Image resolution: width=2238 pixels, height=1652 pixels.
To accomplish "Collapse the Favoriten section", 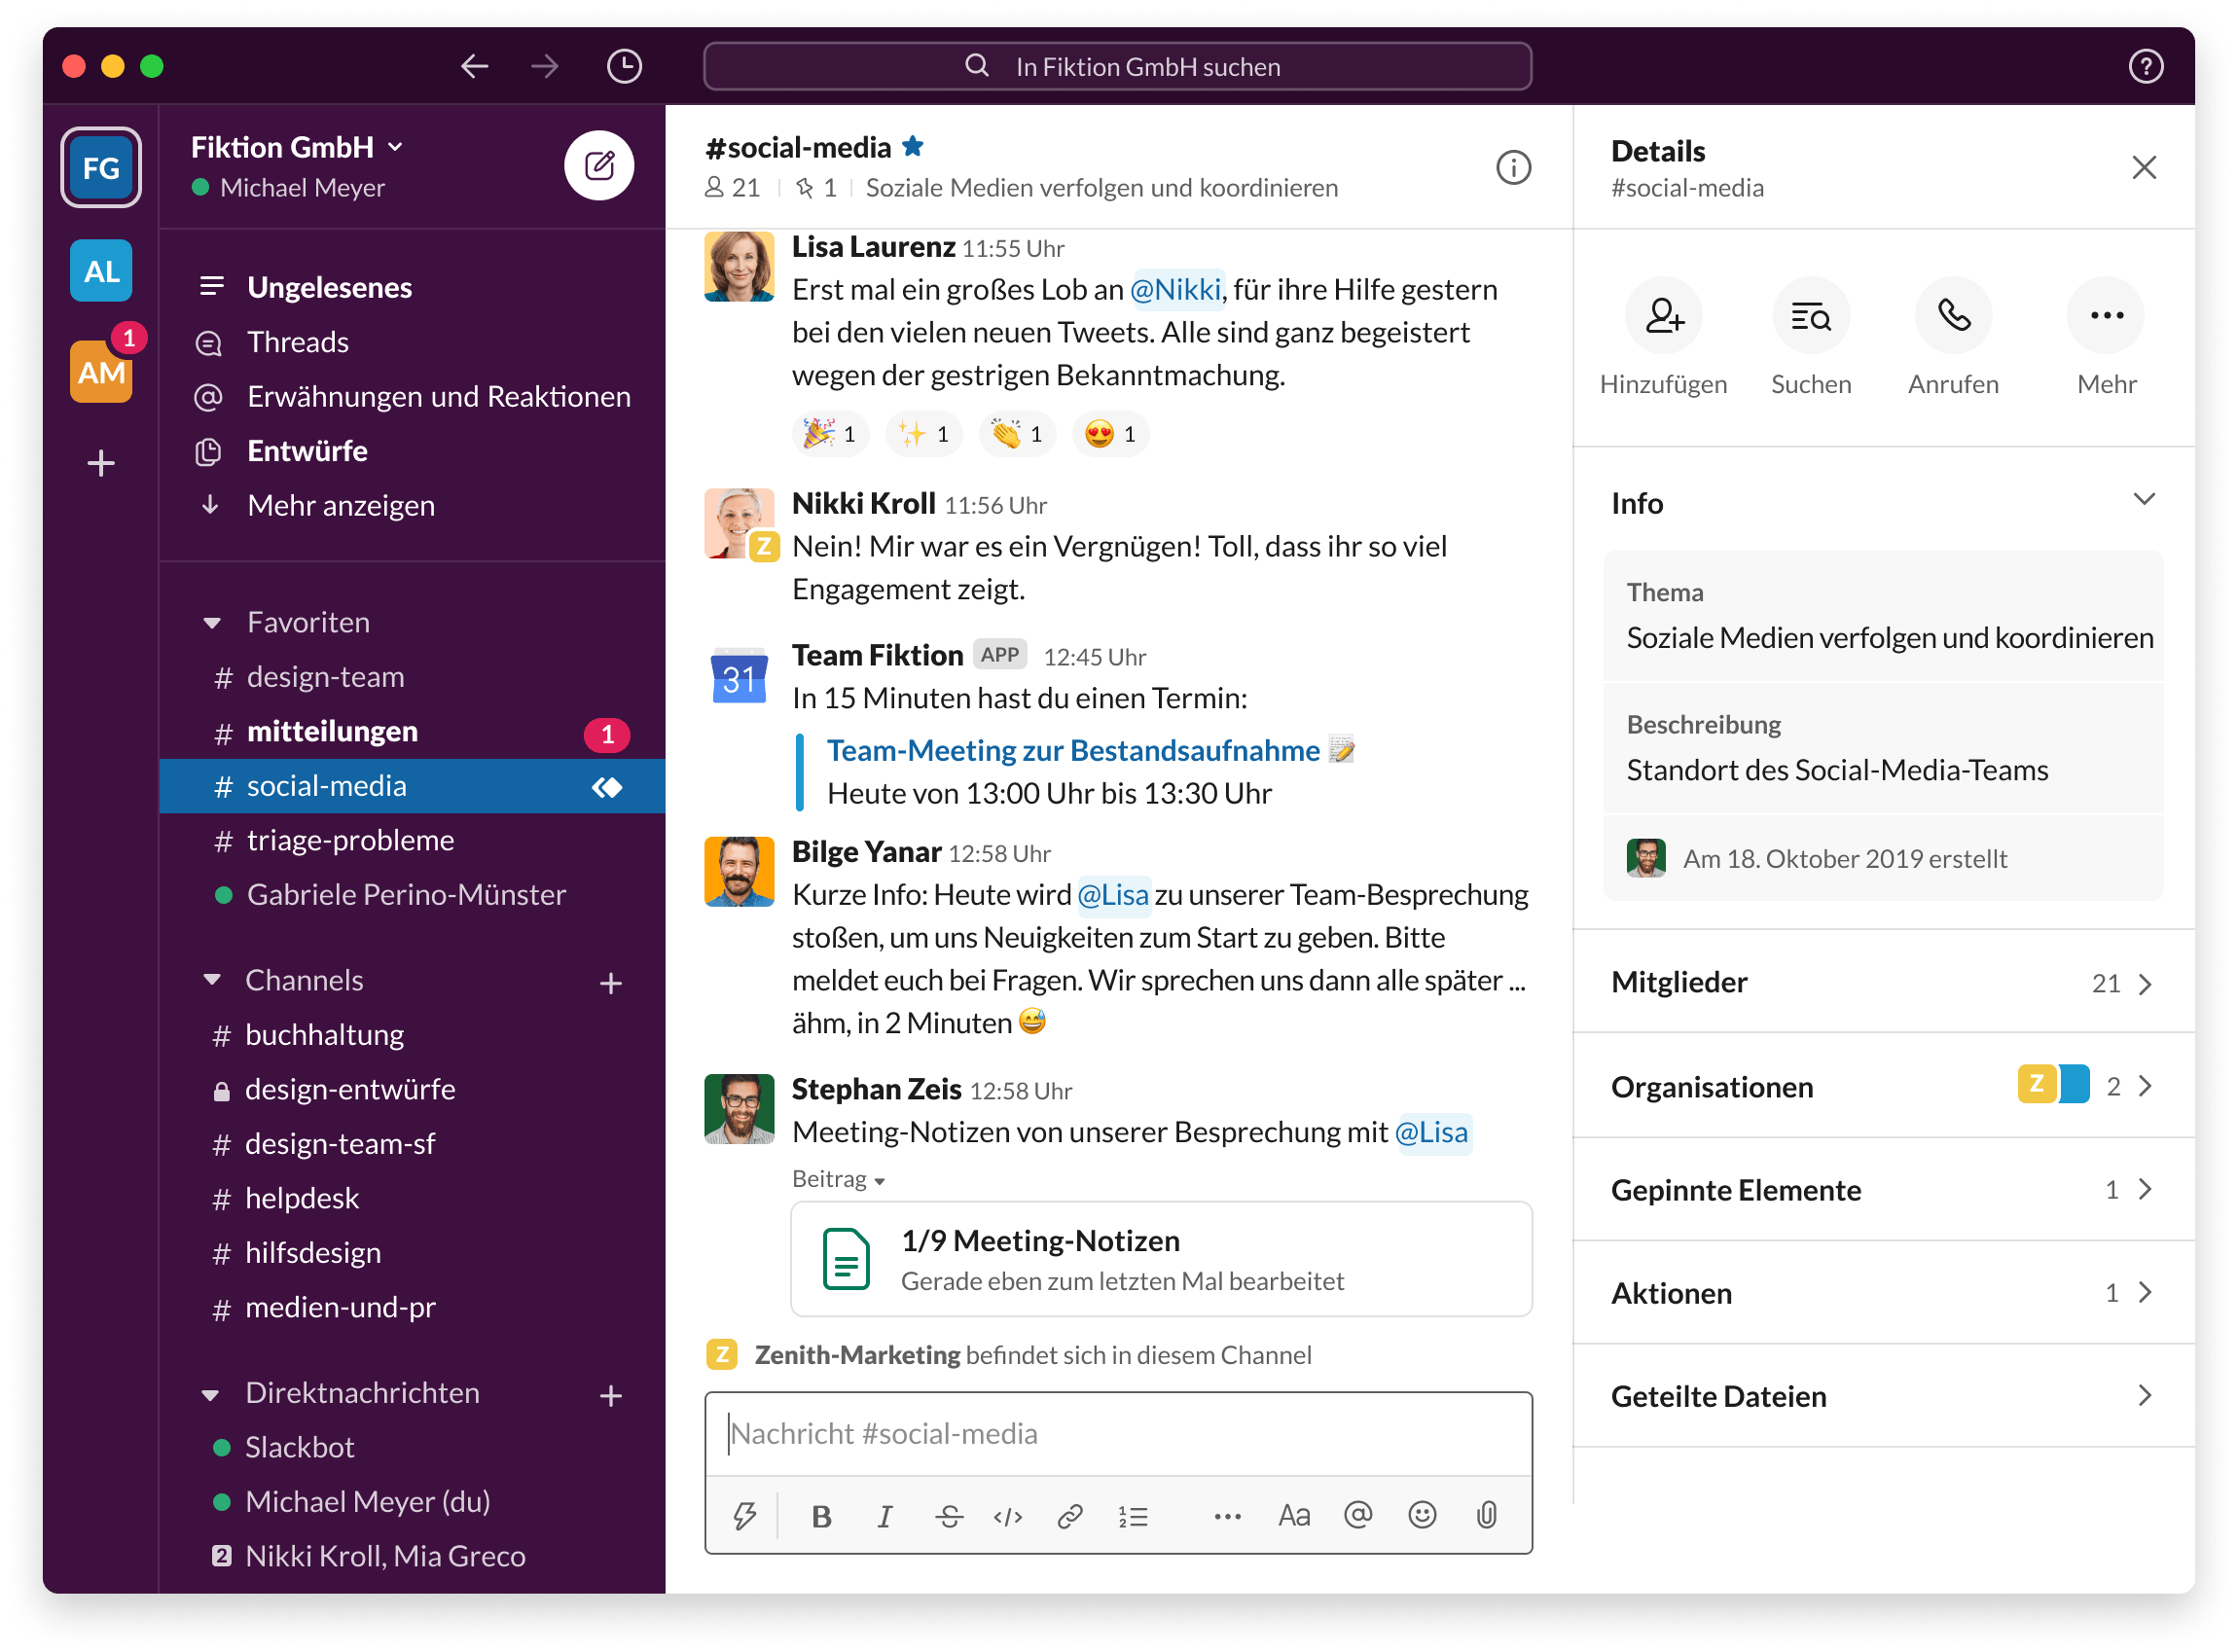I will click(211, 623).
